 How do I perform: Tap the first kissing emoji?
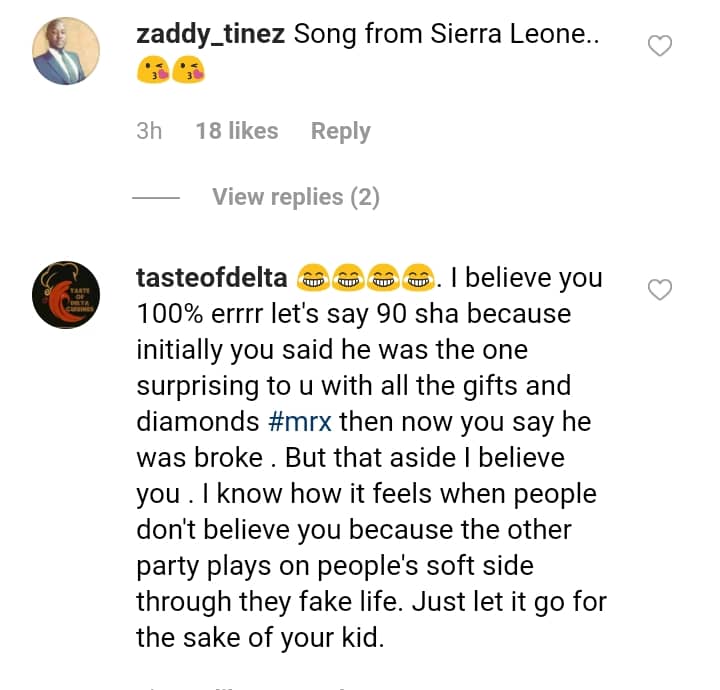151,72
